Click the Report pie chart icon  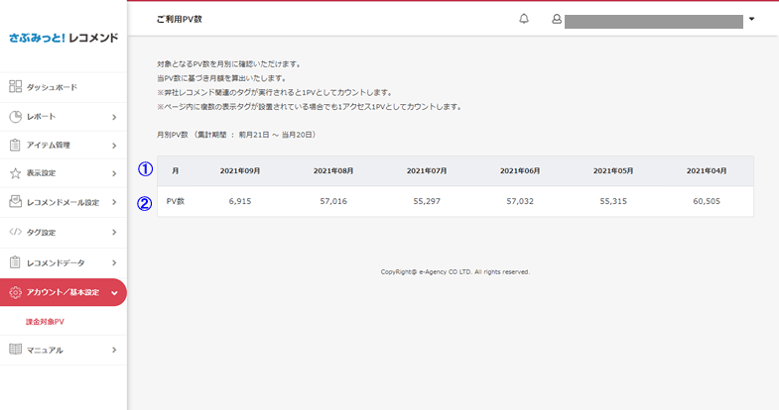[15, 116]
